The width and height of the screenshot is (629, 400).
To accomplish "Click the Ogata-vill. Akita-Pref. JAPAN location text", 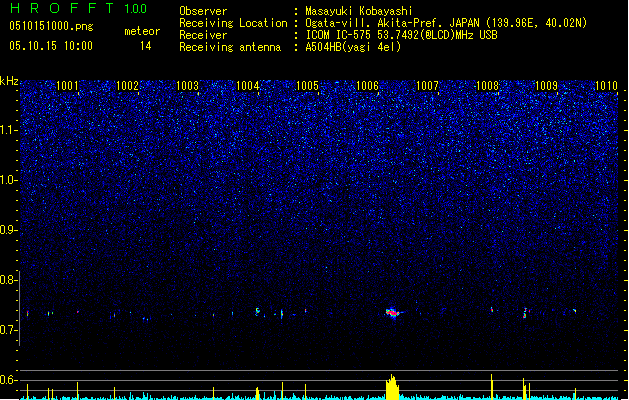I will click(x=446, y=23).
